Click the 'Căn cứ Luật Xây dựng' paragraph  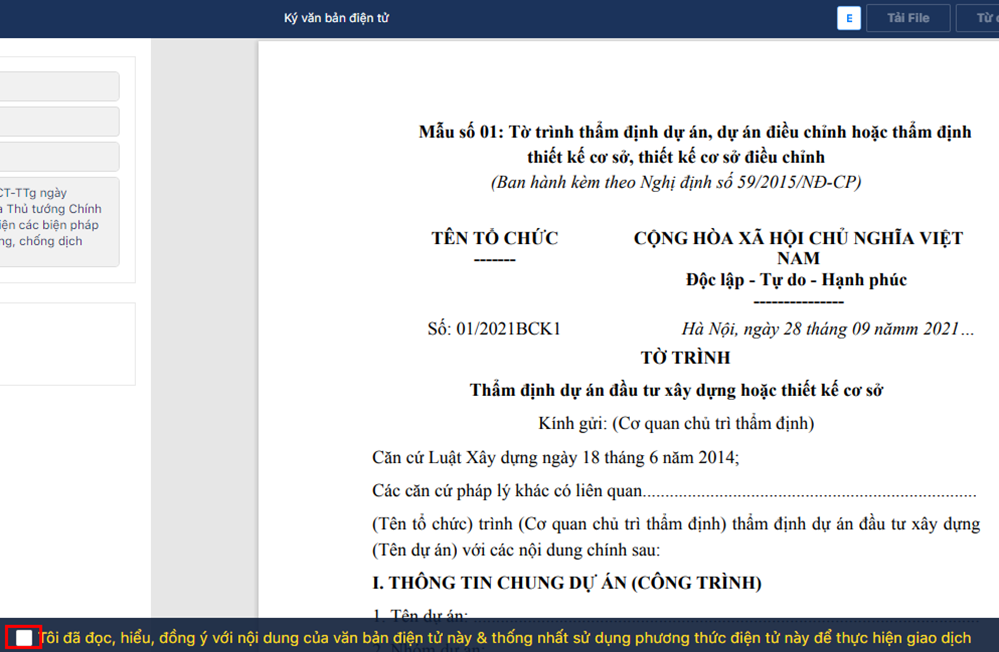click(556, 458)
